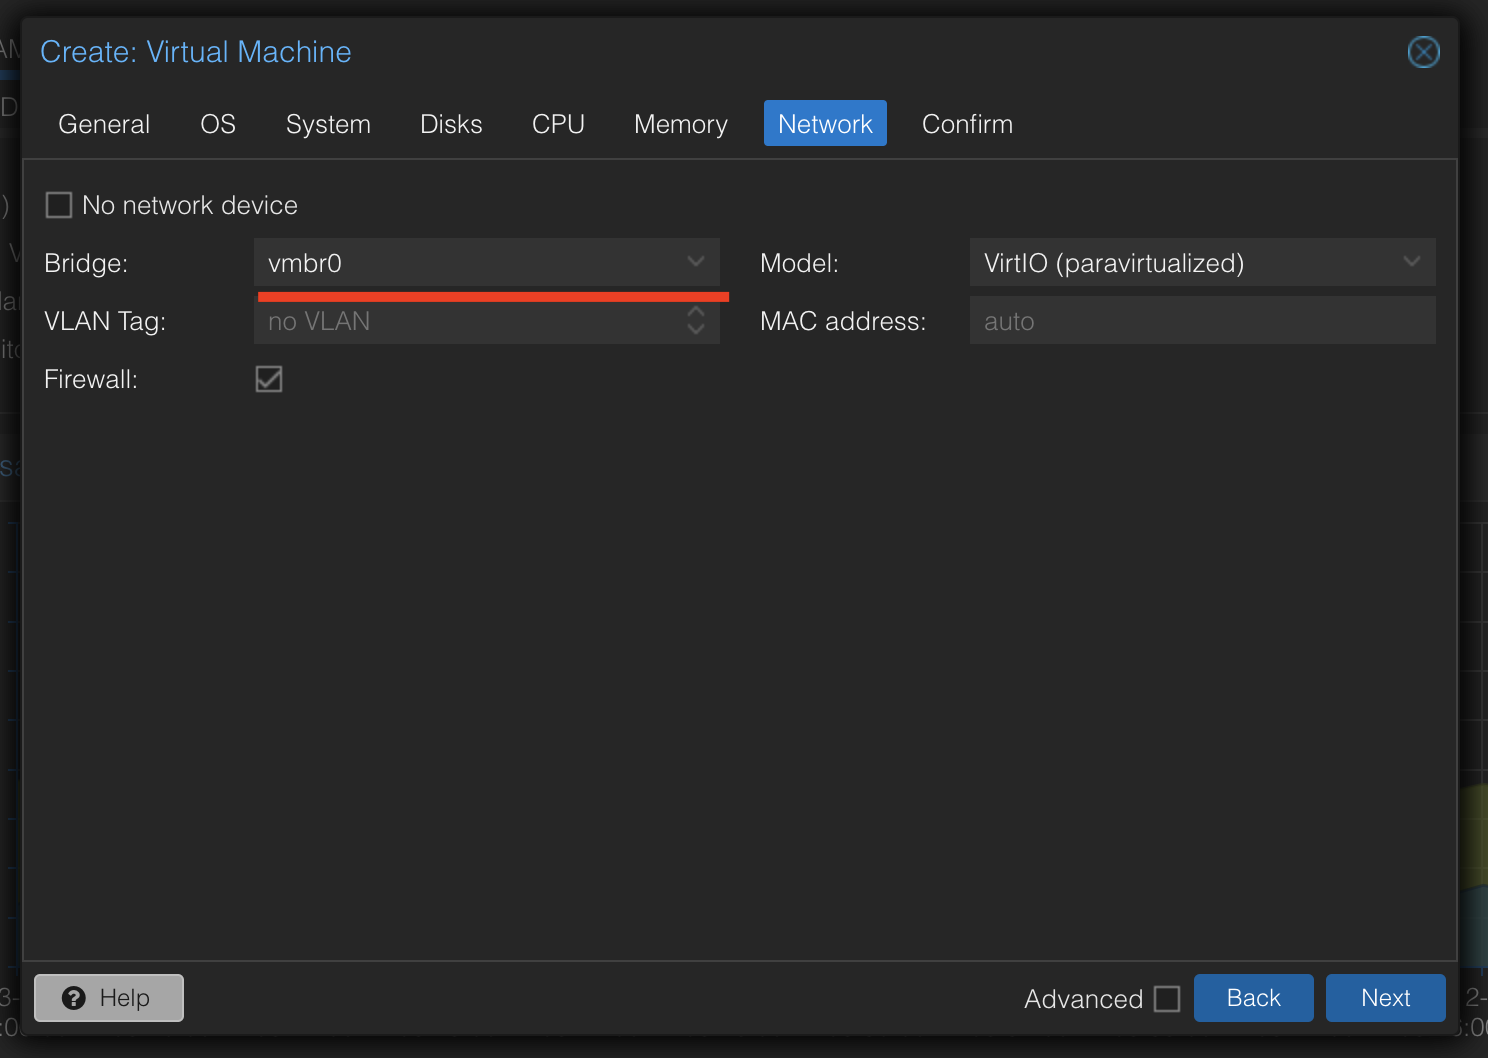Select the CPU tab
Viewport: 1488px width, 1058px height.
tap(558, 124)
